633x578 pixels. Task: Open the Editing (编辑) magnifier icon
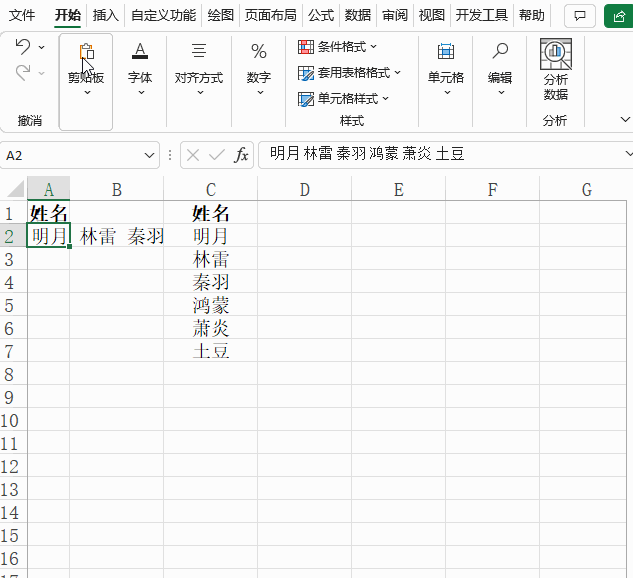pos(500,51)
